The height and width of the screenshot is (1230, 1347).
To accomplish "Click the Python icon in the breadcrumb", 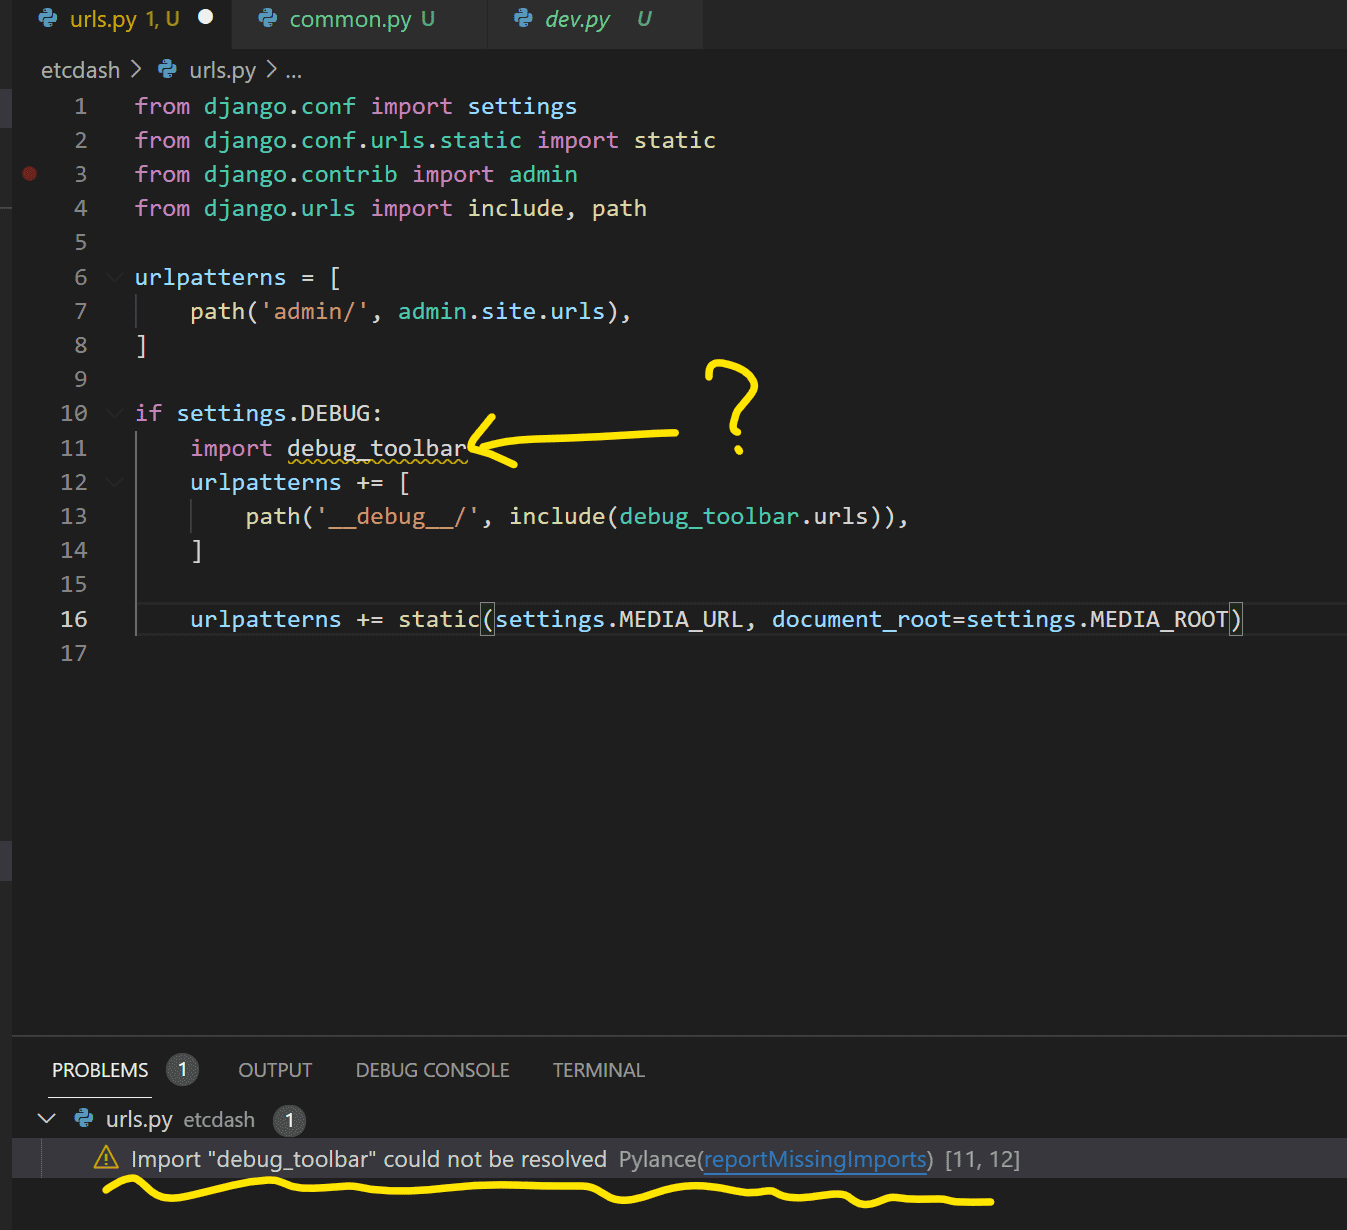I will (168, 70).
